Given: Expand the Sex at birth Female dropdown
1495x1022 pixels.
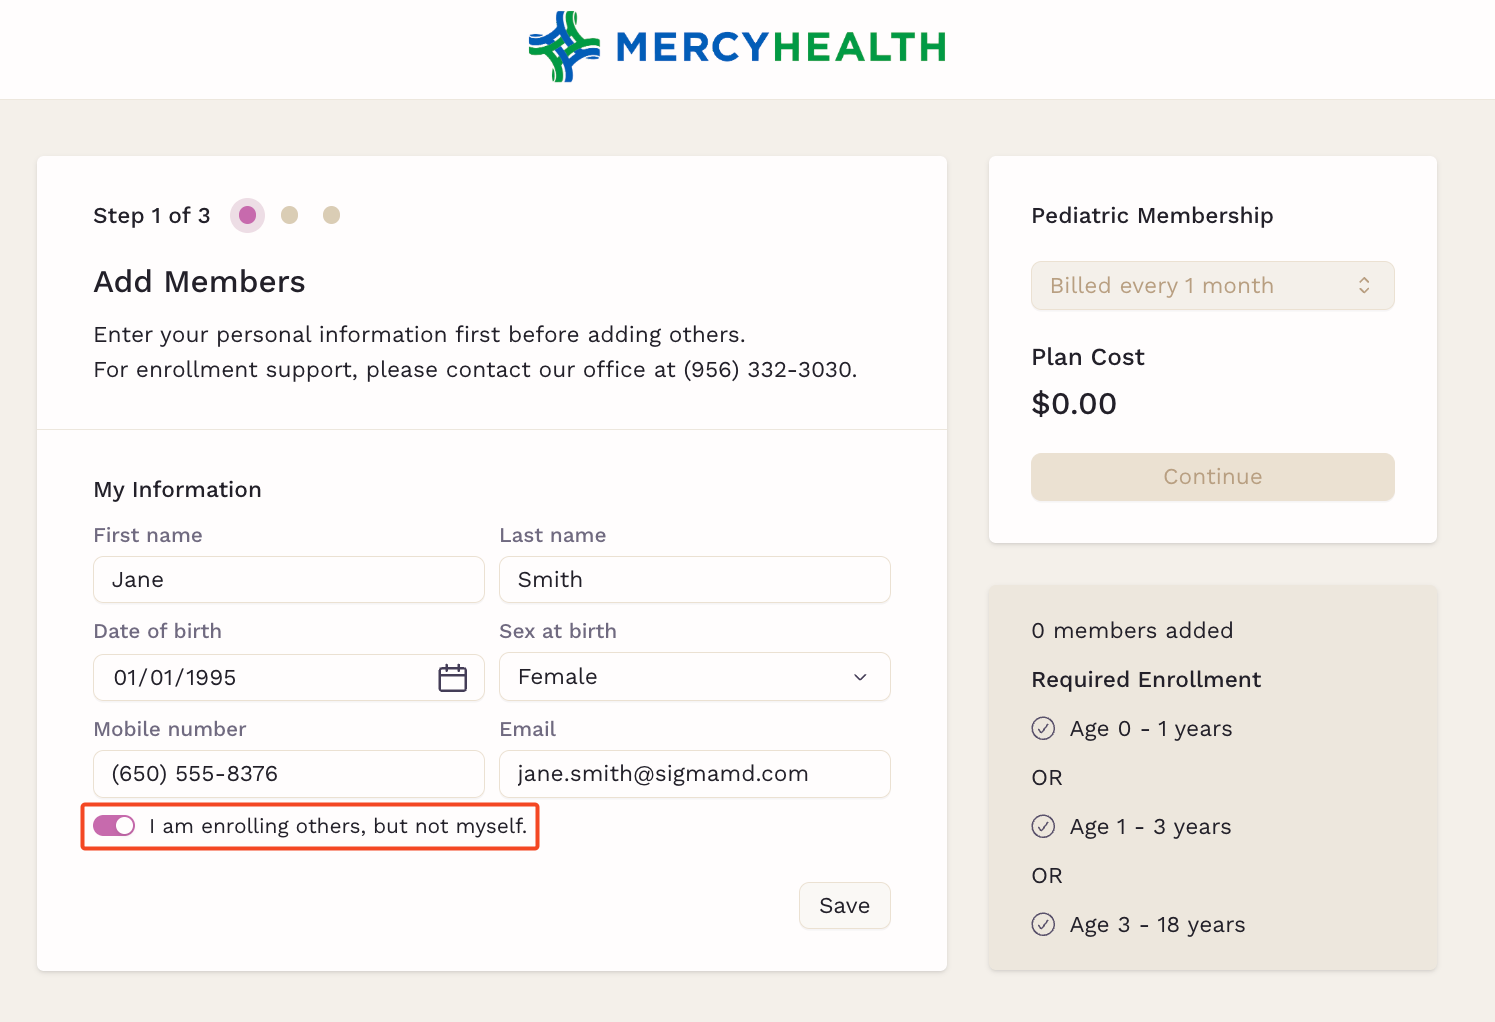Looking at the screenshot, I should pyautogui.click(x=695, y=677).
